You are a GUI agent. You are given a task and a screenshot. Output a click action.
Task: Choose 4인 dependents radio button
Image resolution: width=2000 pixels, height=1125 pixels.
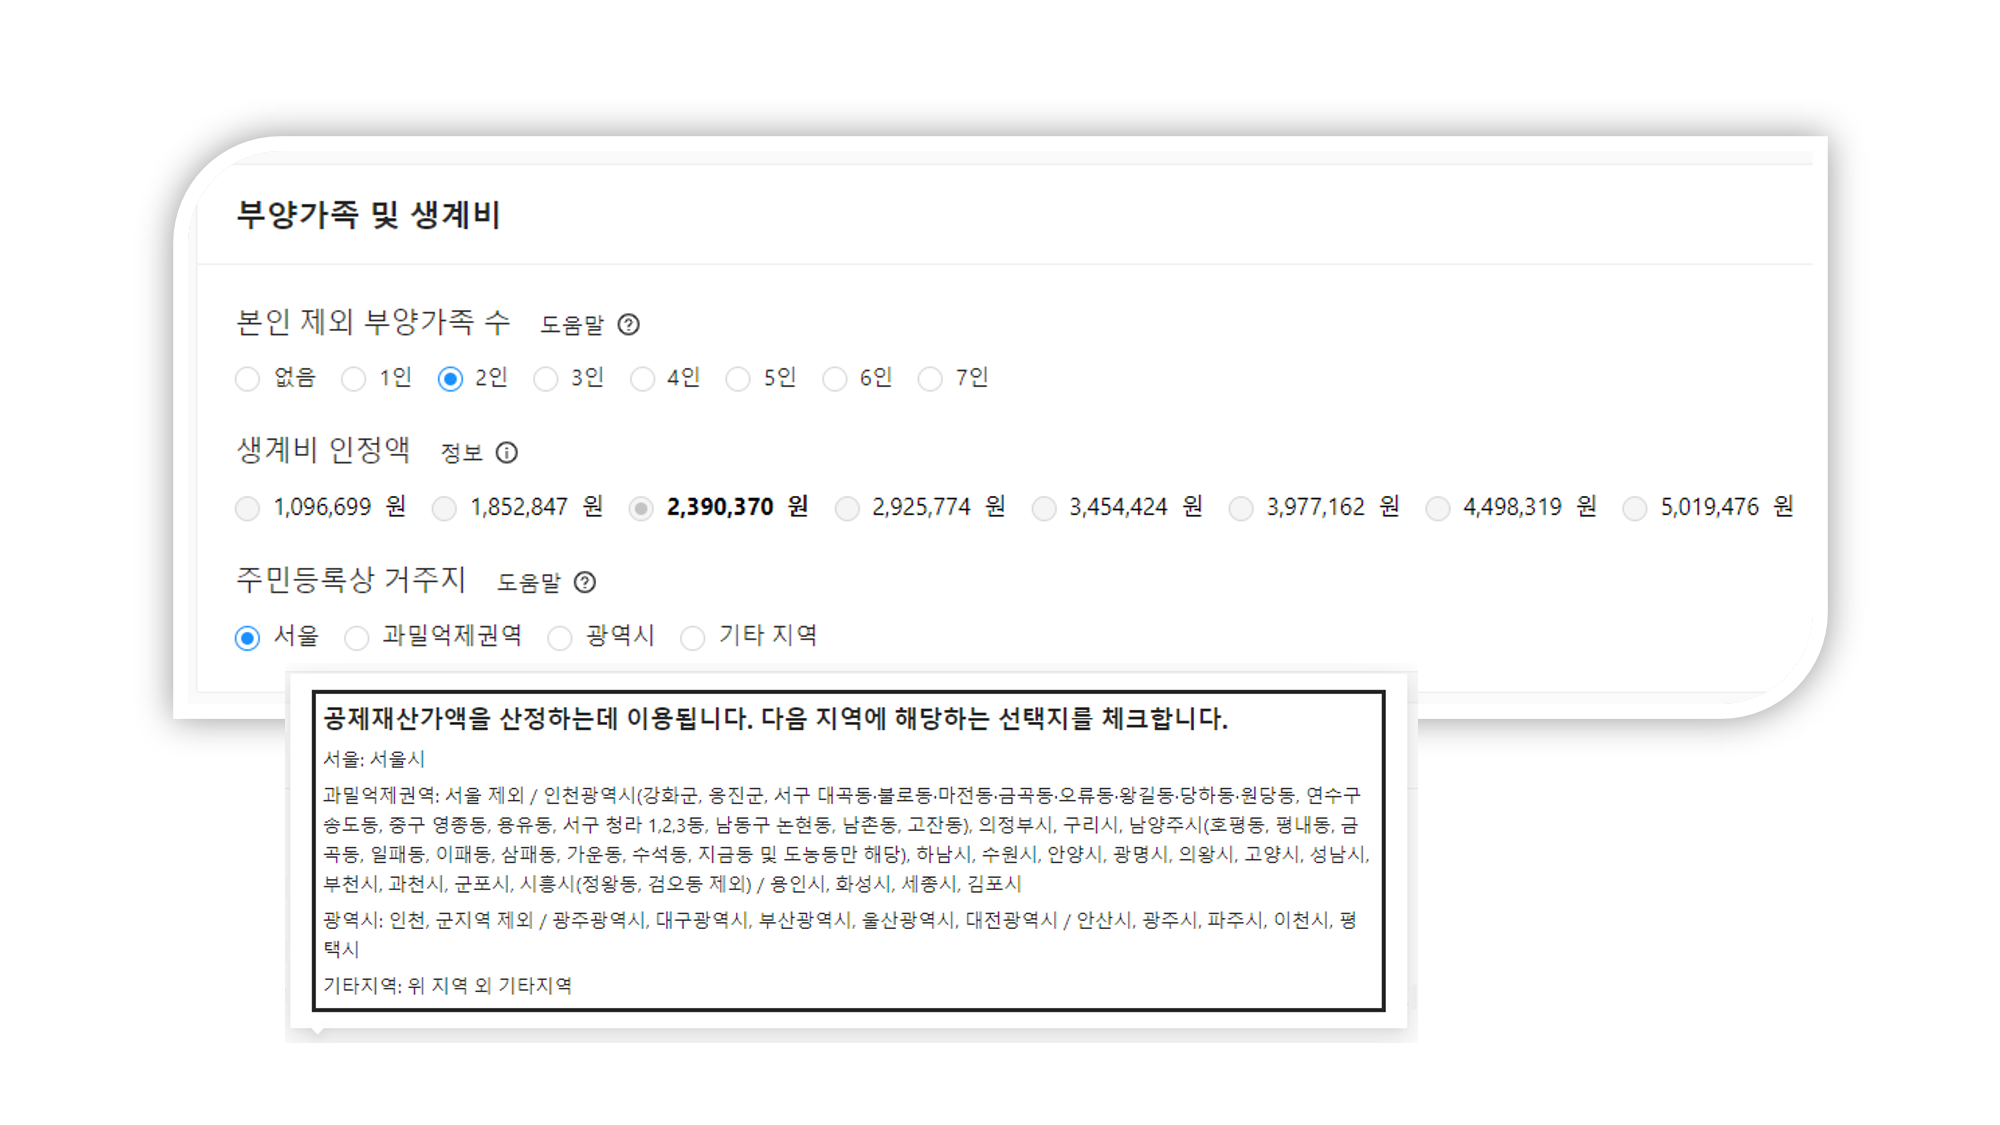click(642, 379)
